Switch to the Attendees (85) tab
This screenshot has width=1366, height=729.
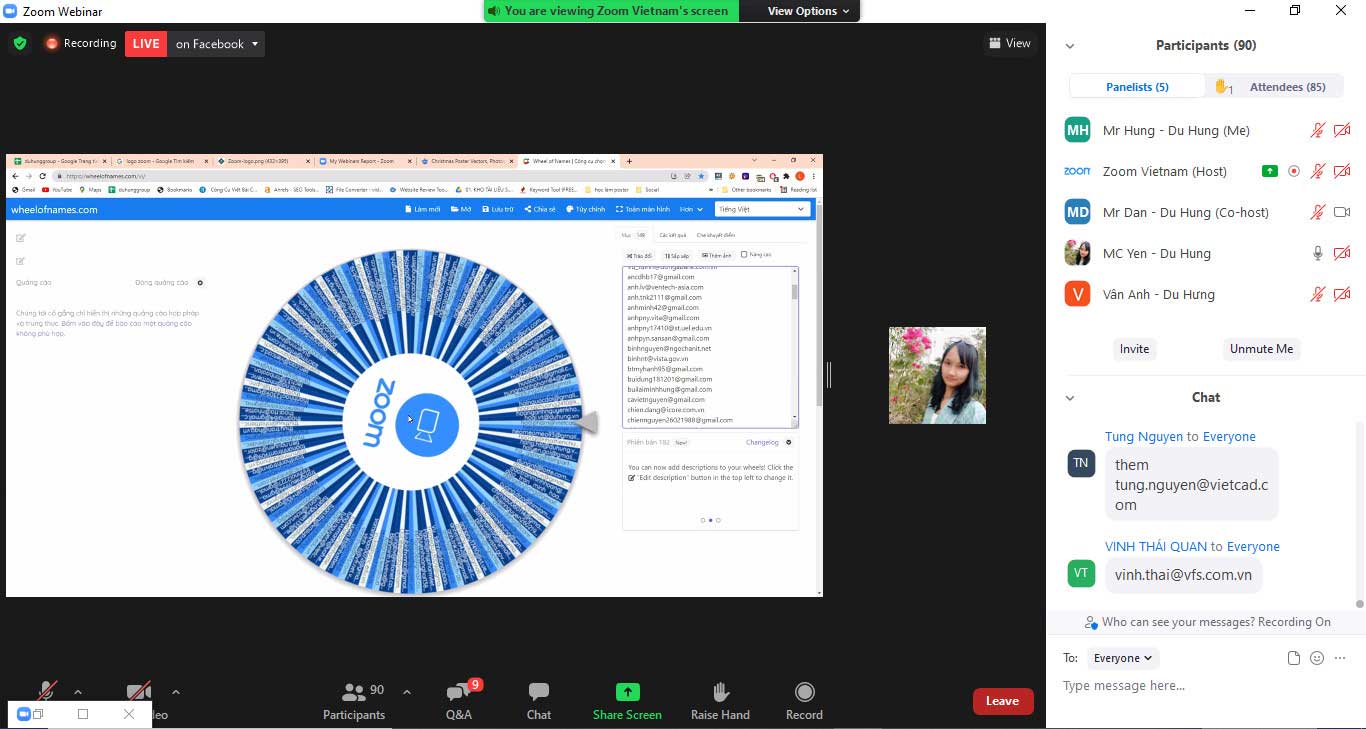click(1287, 86)
